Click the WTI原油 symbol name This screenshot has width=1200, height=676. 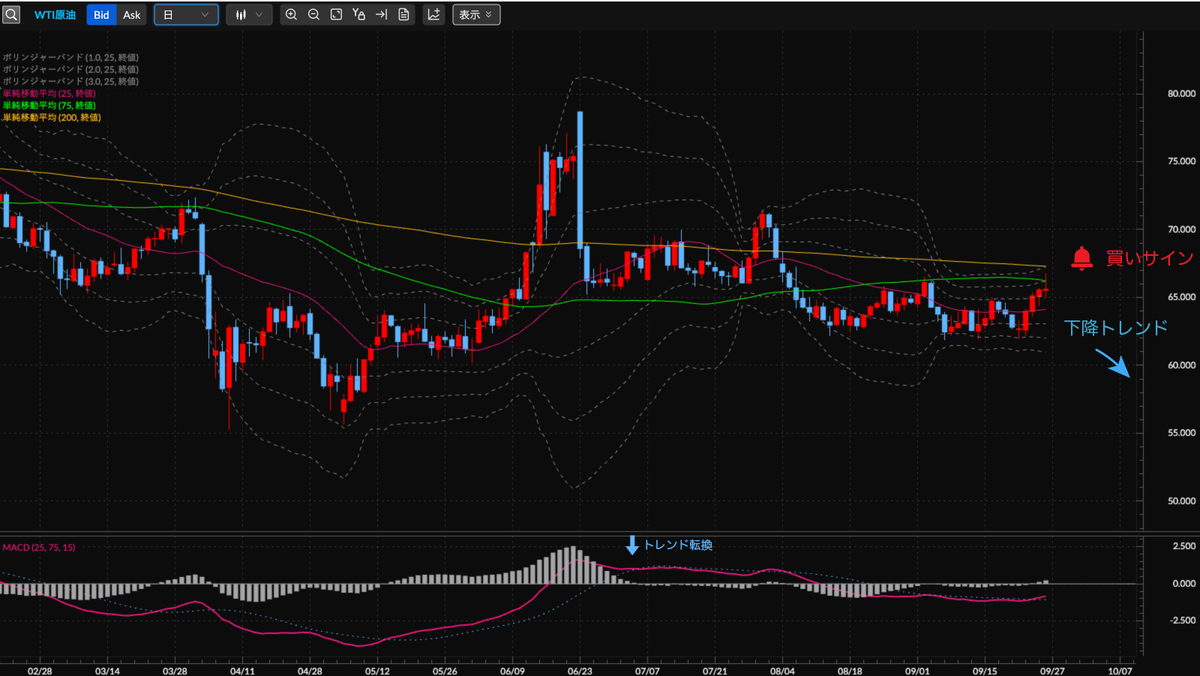[54, 15]
